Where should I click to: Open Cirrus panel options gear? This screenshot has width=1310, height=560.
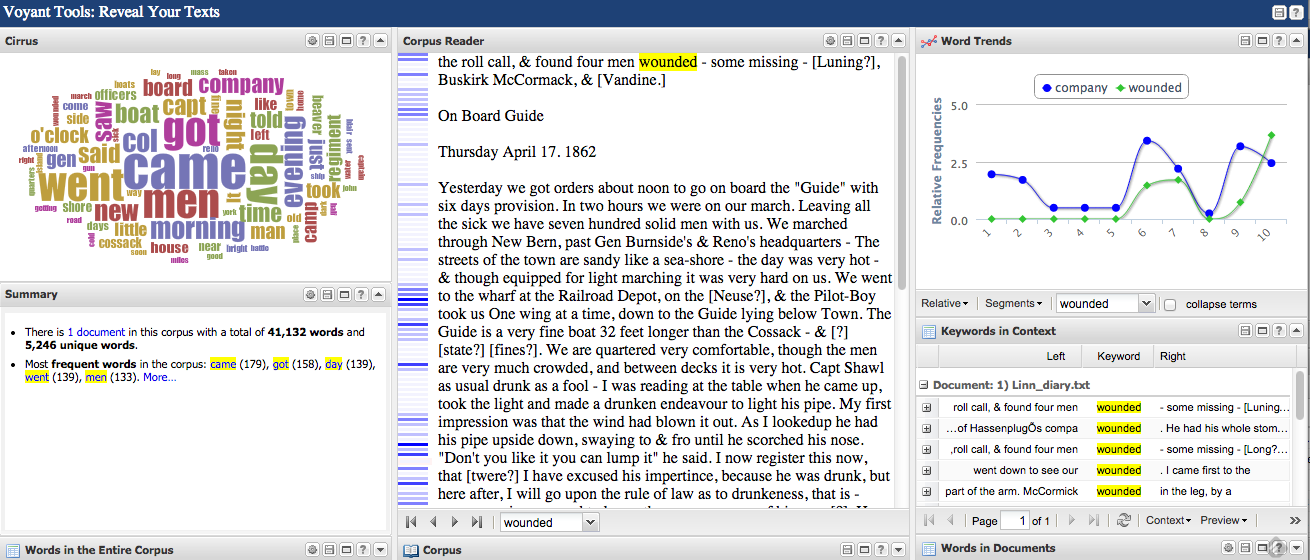[312, 41]
